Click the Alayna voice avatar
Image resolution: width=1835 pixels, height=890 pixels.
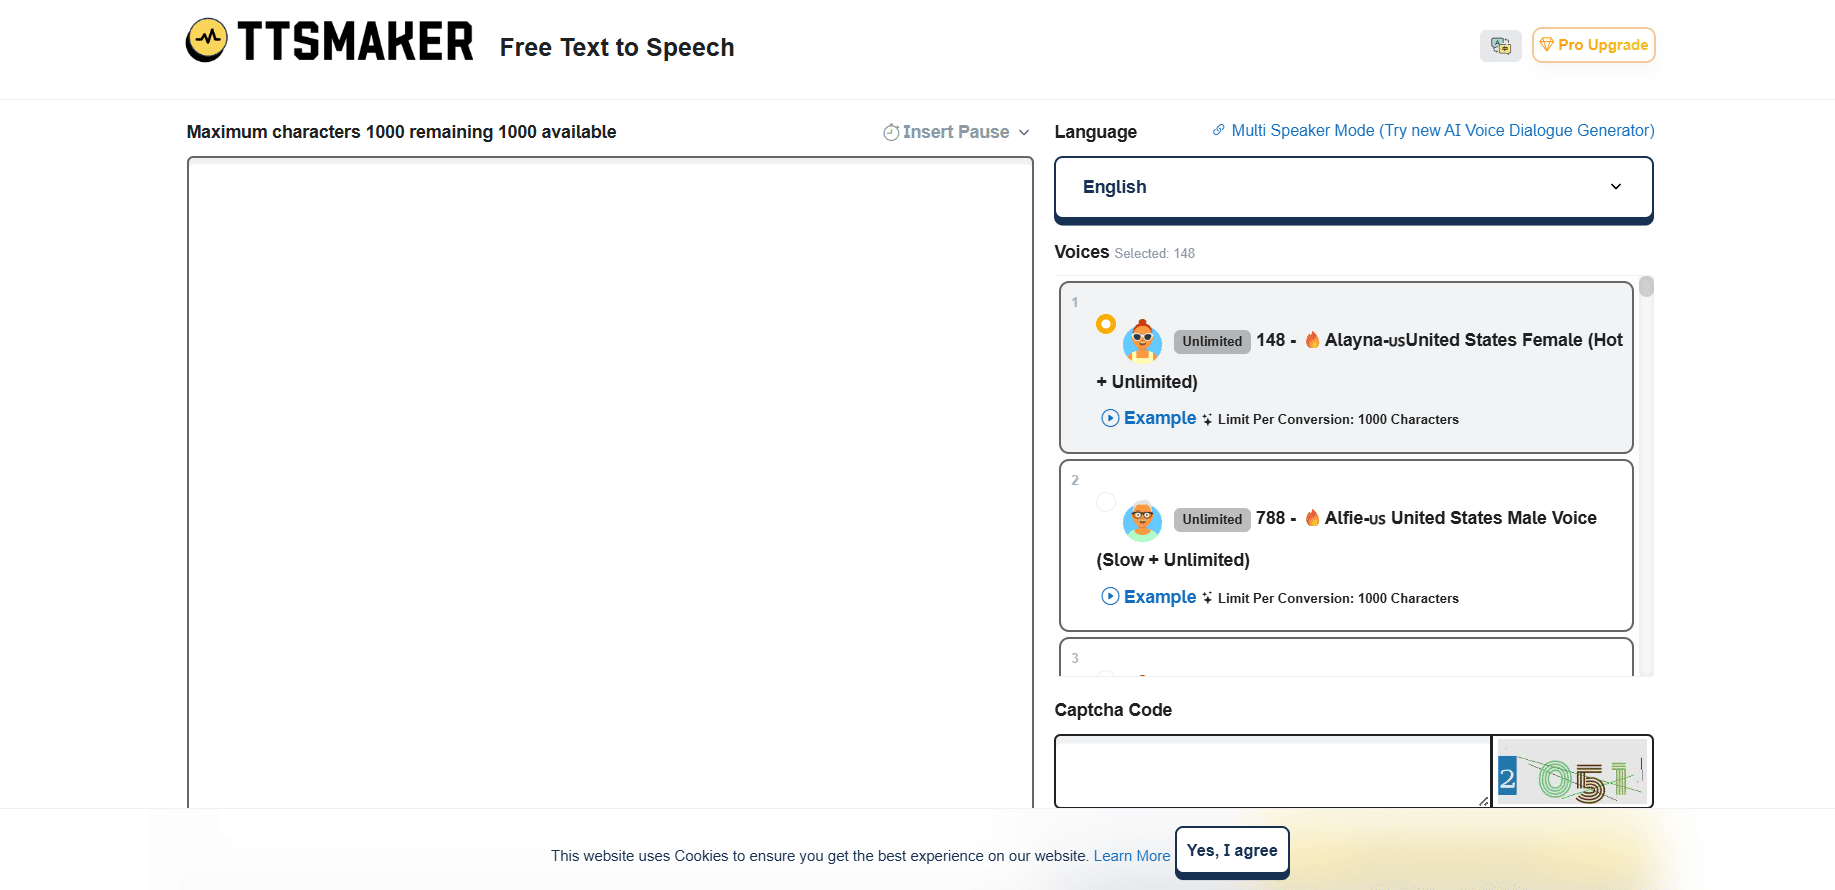click(x=1142, y=340)
